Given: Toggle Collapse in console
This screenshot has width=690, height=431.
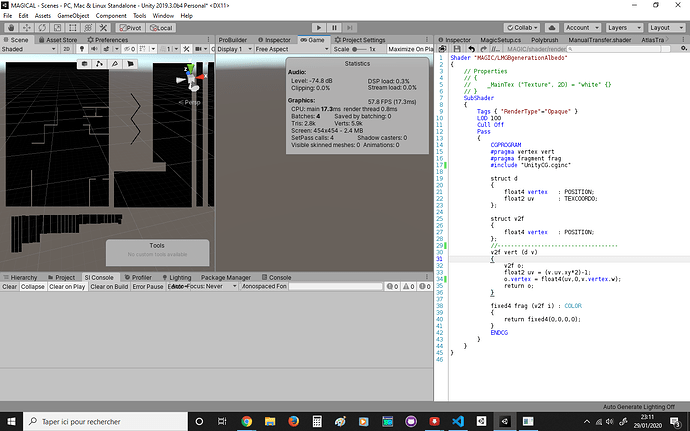Looking at the screenshot, I should coord(33,287).
